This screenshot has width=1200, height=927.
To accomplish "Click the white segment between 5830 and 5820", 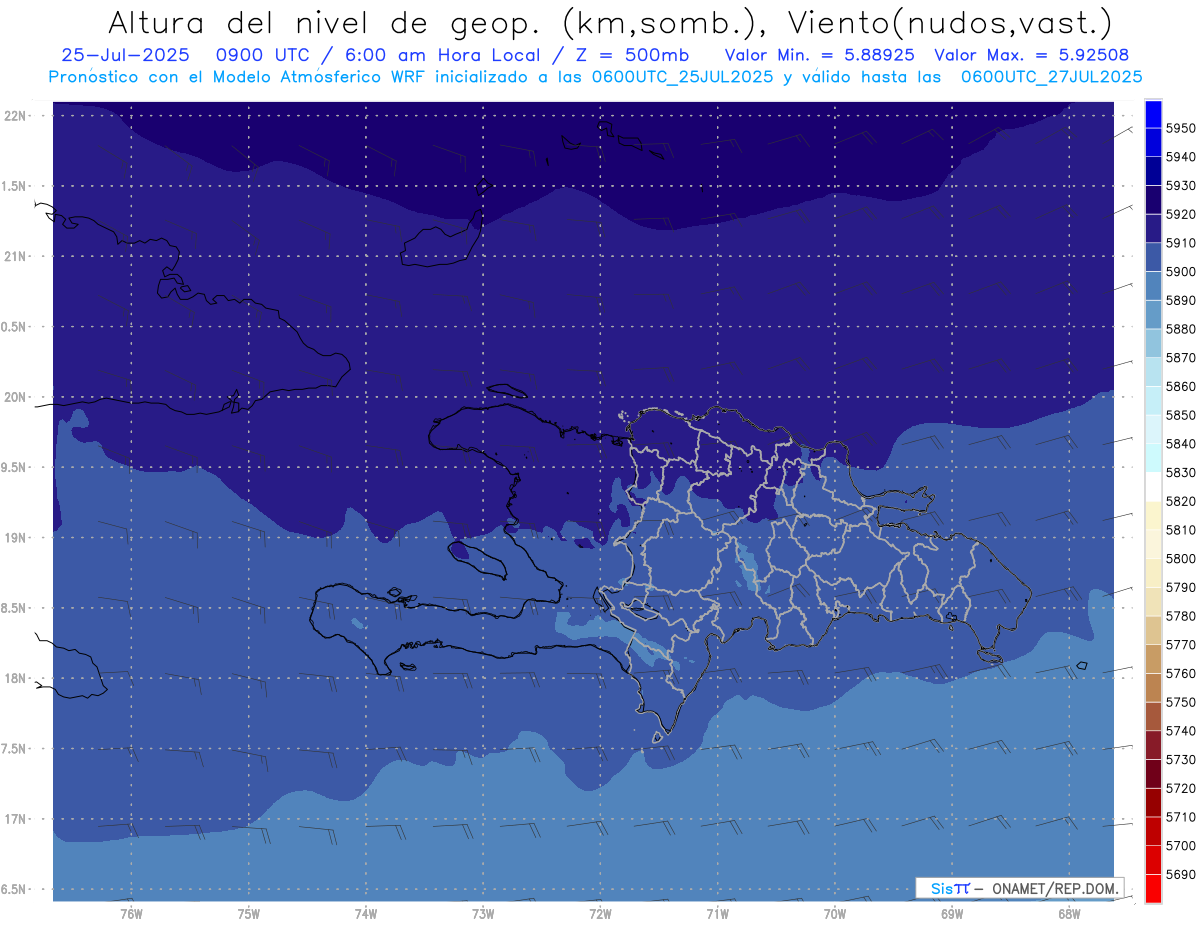I will point(1152,487).
